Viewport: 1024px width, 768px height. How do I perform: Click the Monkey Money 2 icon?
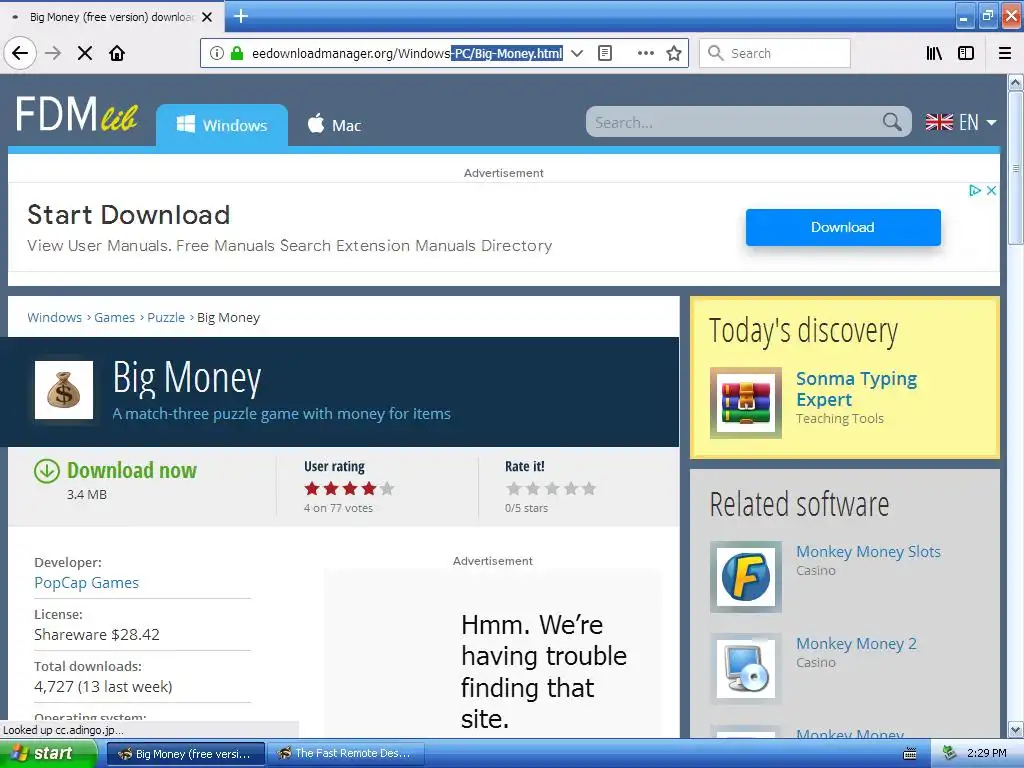[746, 669]
